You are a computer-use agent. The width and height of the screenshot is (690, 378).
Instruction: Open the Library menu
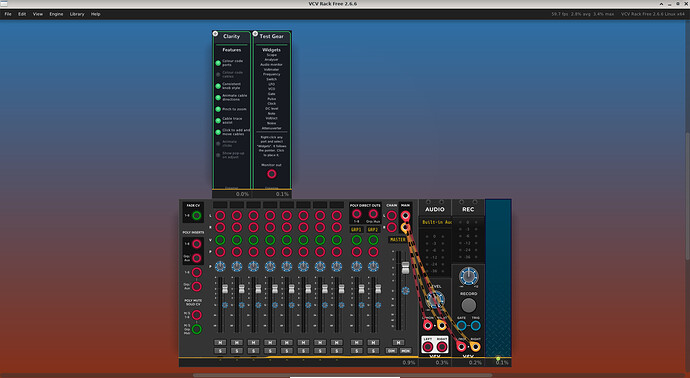click(77, 14)
